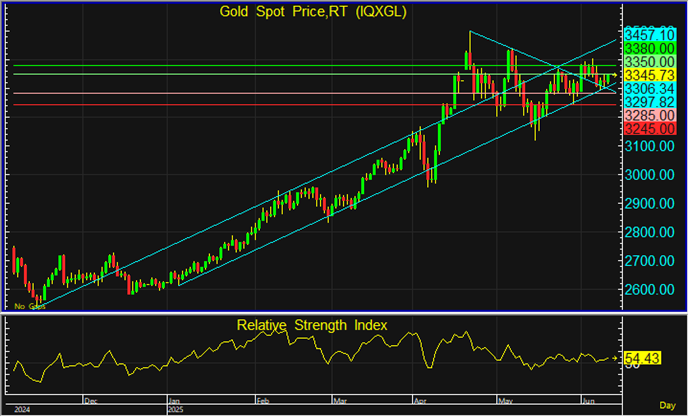Click the Day interval label
Screen dimensions: 689x417
(x=667, y=406)
